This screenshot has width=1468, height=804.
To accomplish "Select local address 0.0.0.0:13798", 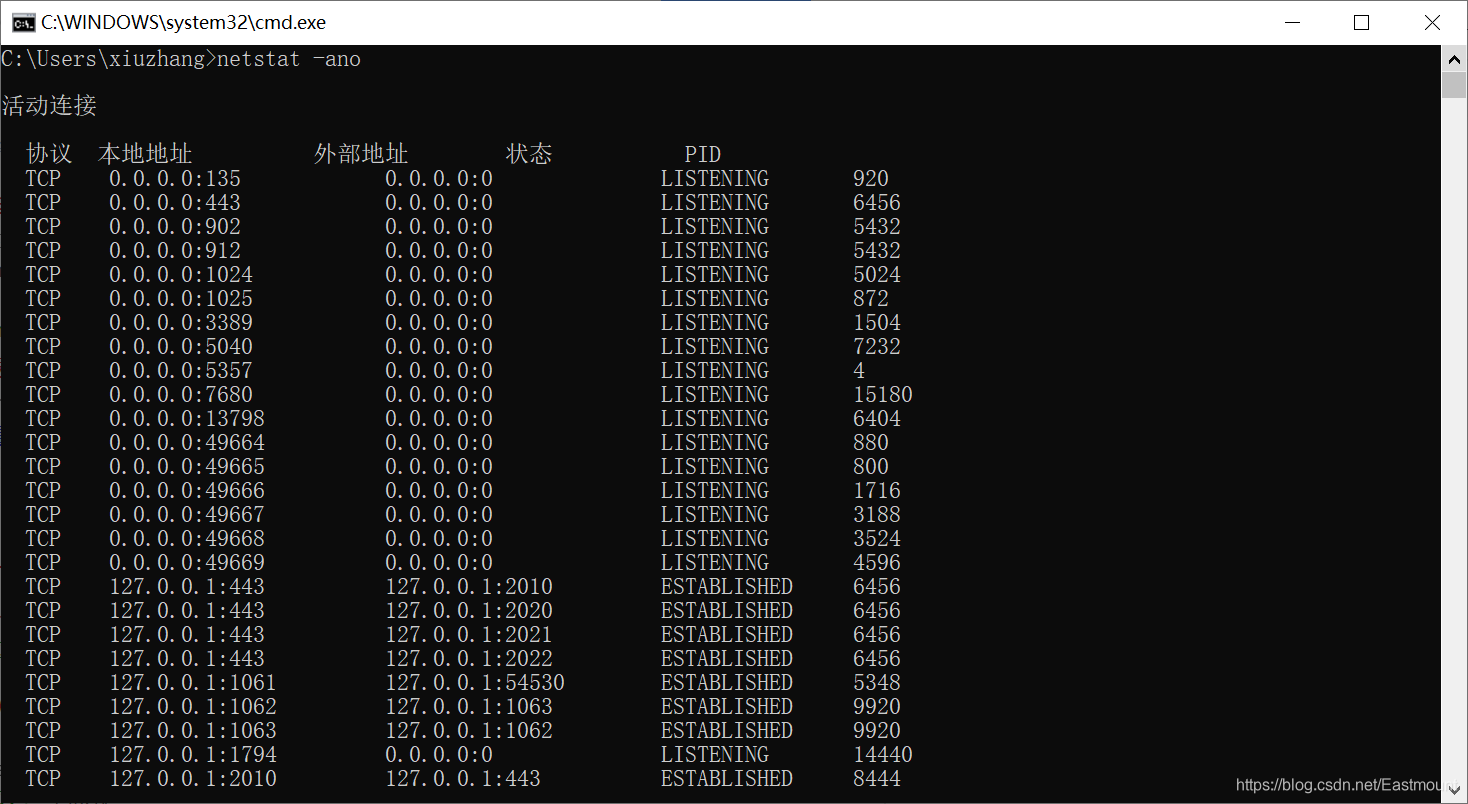I will coord(187,419).
